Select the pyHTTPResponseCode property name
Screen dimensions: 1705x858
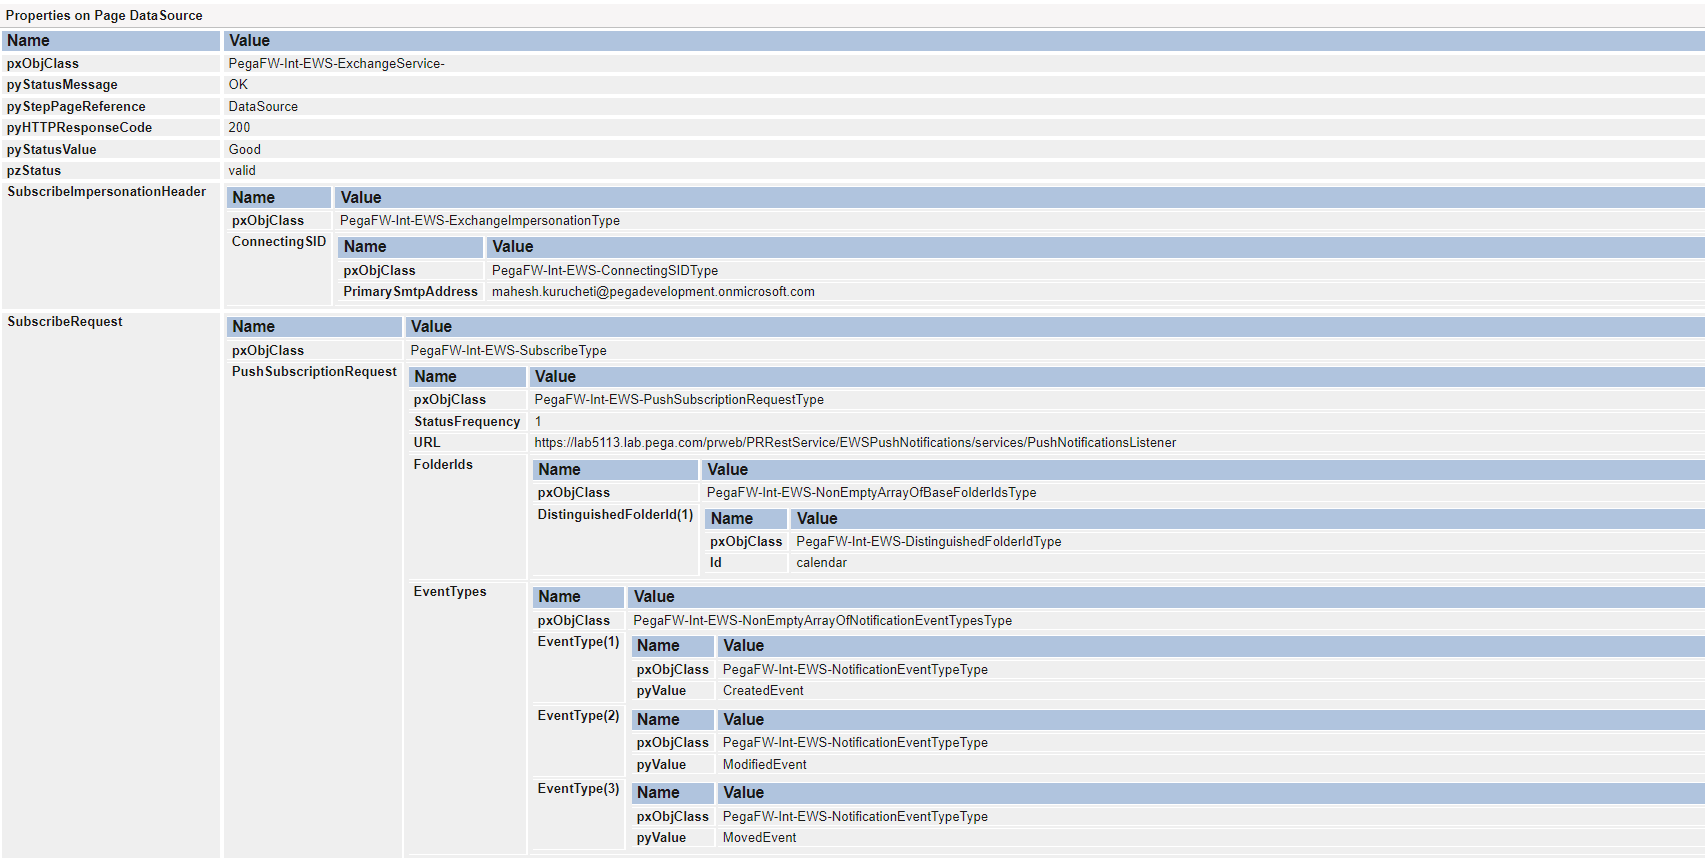point(79,128)
